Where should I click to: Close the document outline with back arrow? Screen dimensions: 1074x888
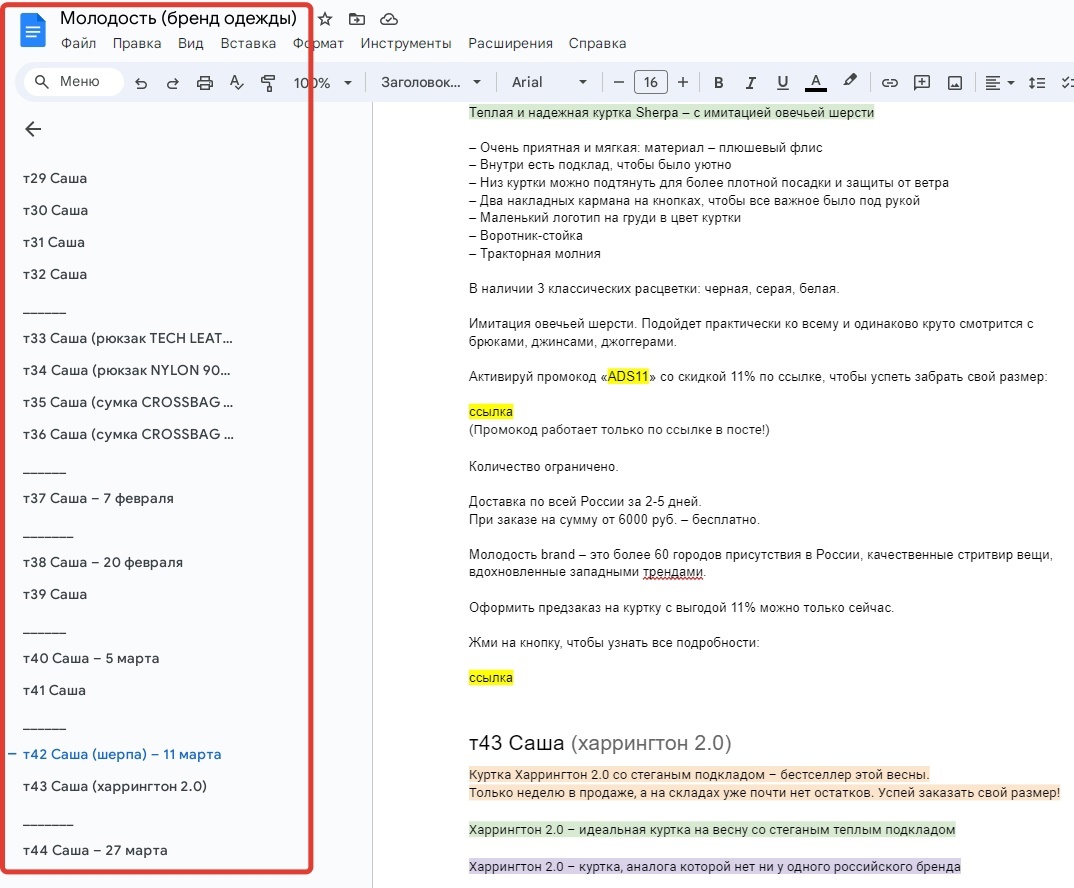point(33,129)
